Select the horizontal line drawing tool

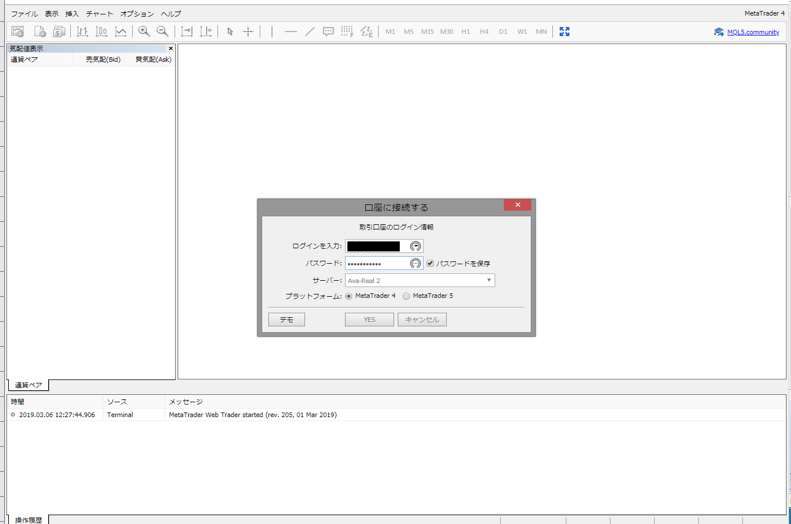291,32
